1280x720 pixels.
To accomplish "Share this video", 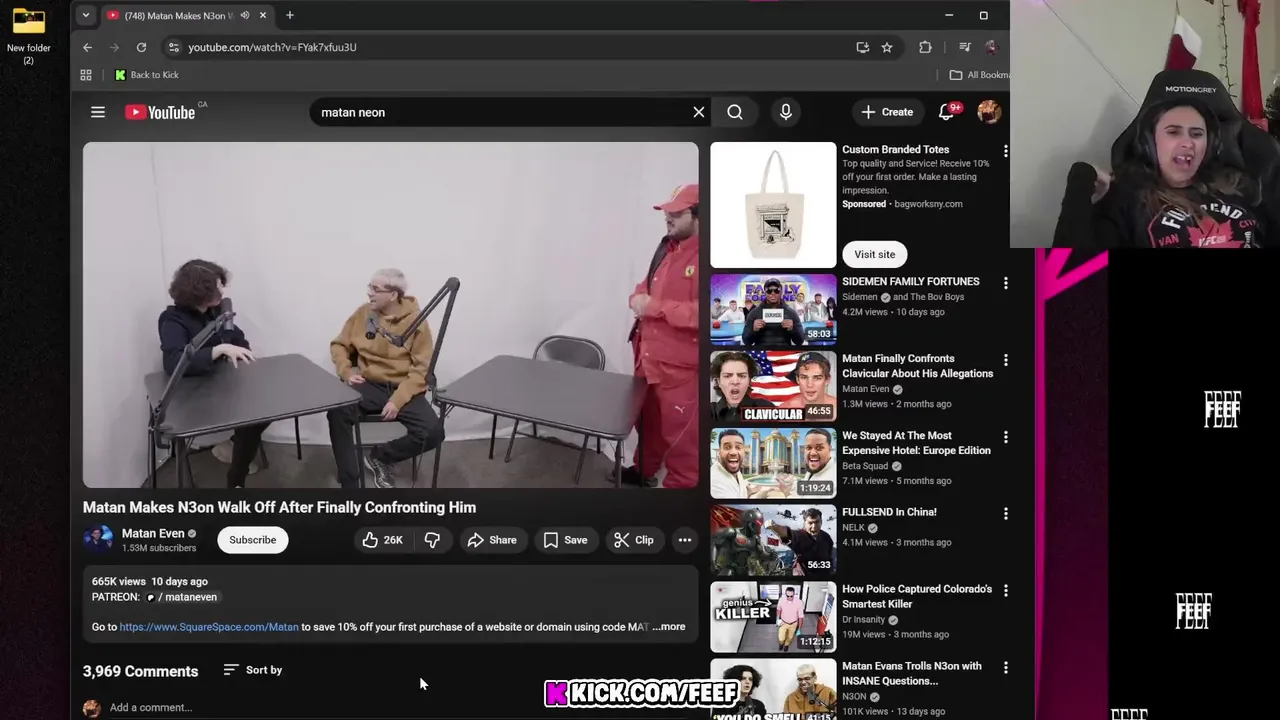I will pos(492,540).
